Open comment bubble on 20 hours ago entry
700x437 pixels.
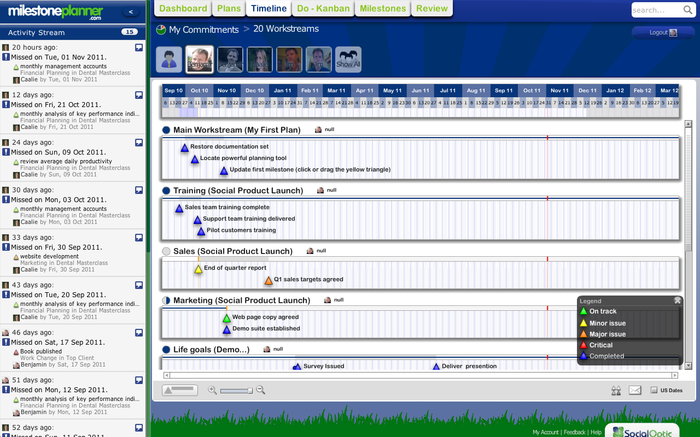(x=139, y=47)
